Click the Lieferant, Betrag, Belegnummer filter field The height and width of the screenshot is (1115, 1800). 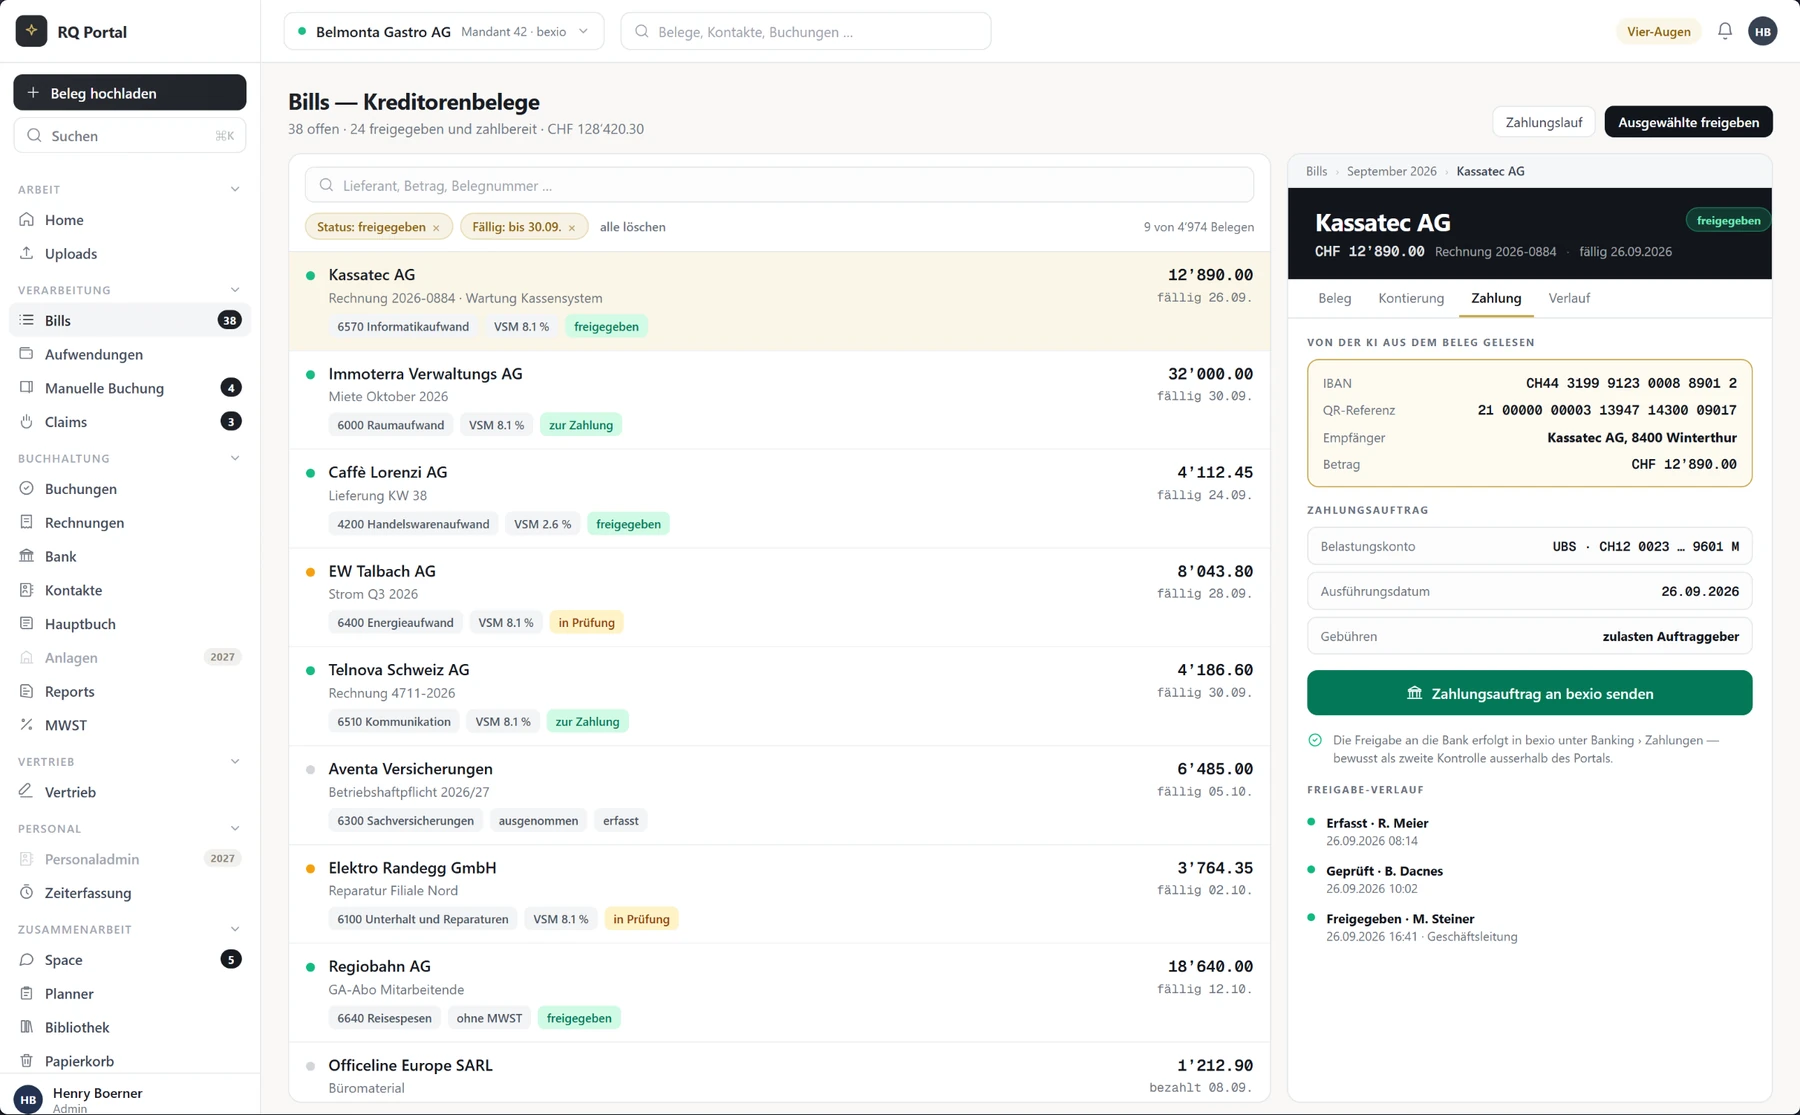click(x=779, y=185)
